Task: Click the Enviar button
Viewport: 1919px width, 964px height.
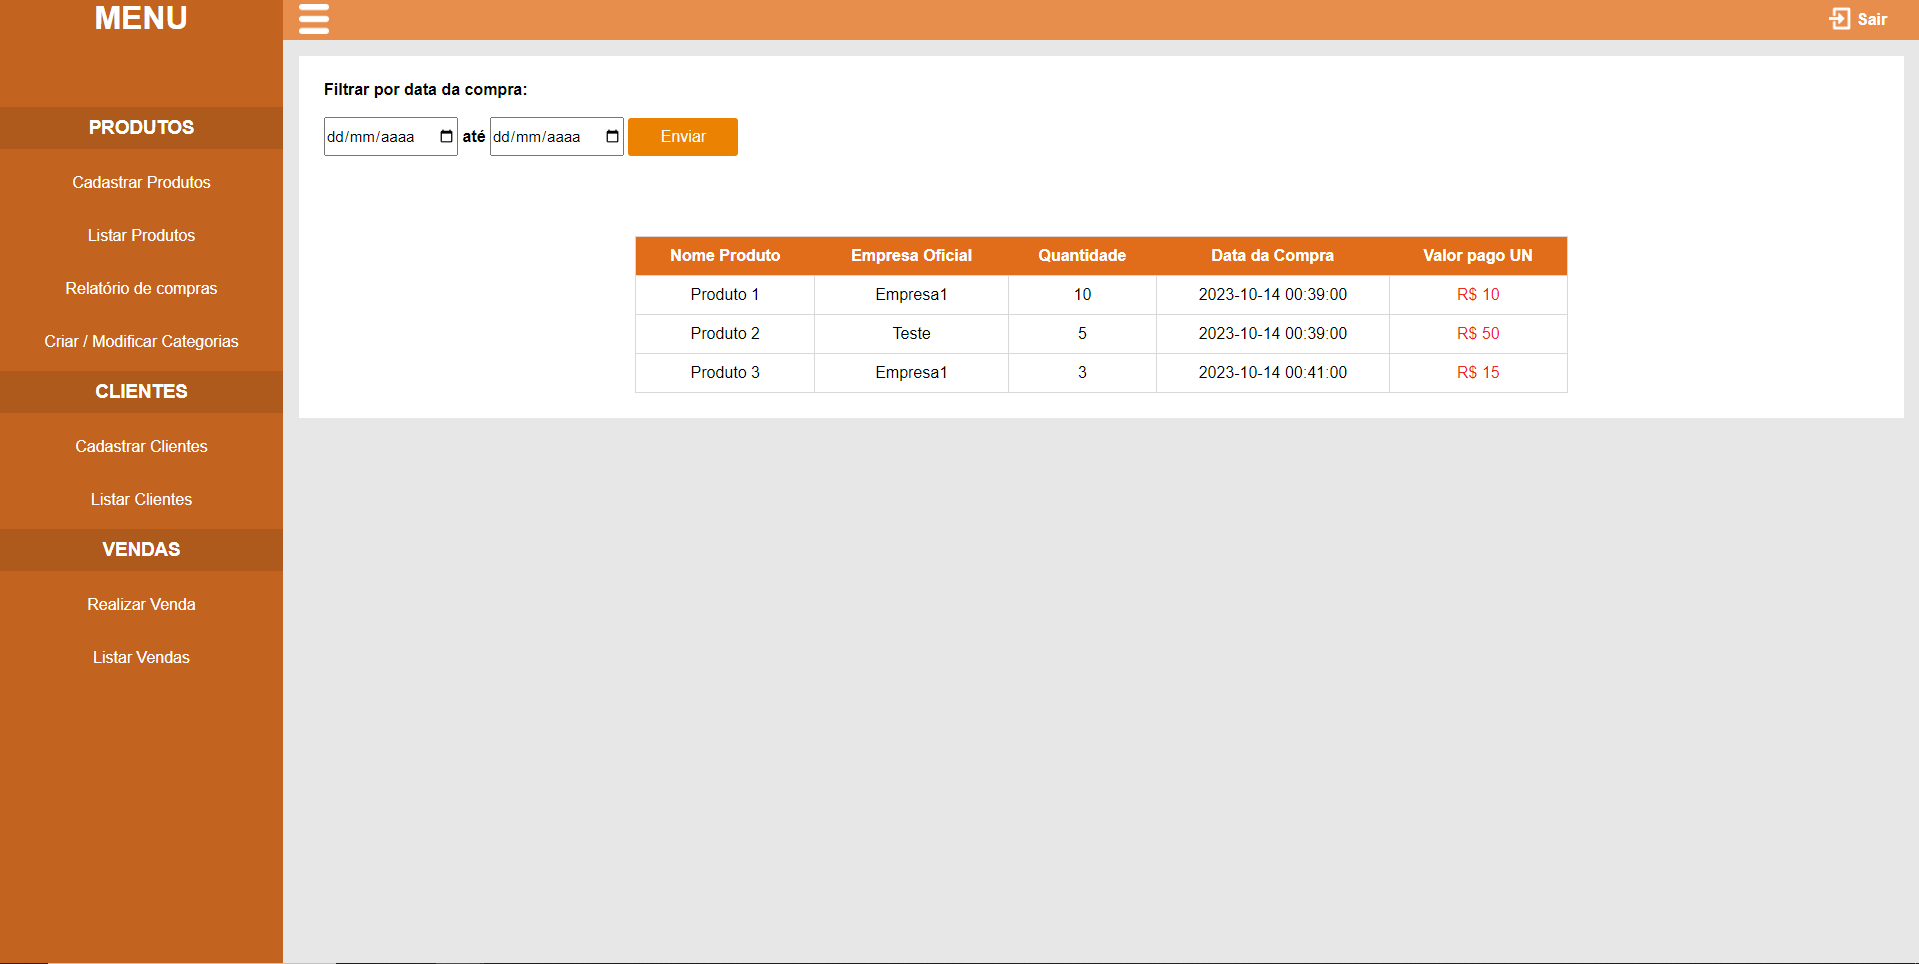Action: [682, 136]
